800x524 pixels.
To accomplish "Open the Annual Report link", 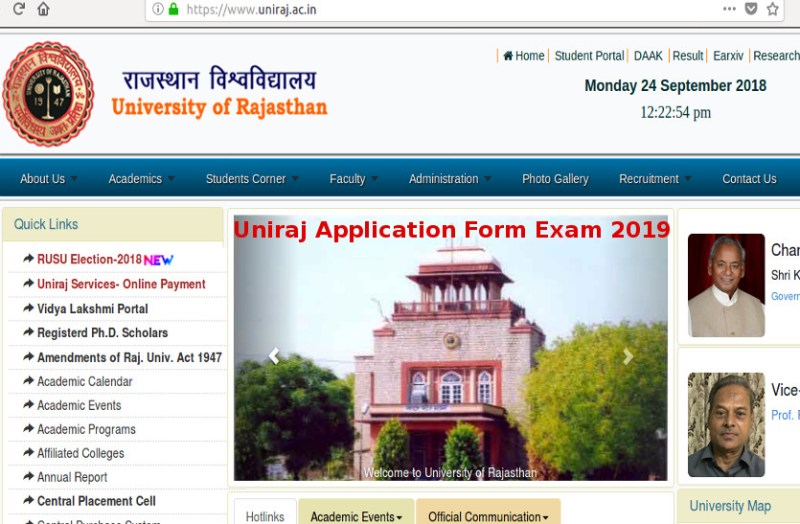I will (x=72, y=477).
